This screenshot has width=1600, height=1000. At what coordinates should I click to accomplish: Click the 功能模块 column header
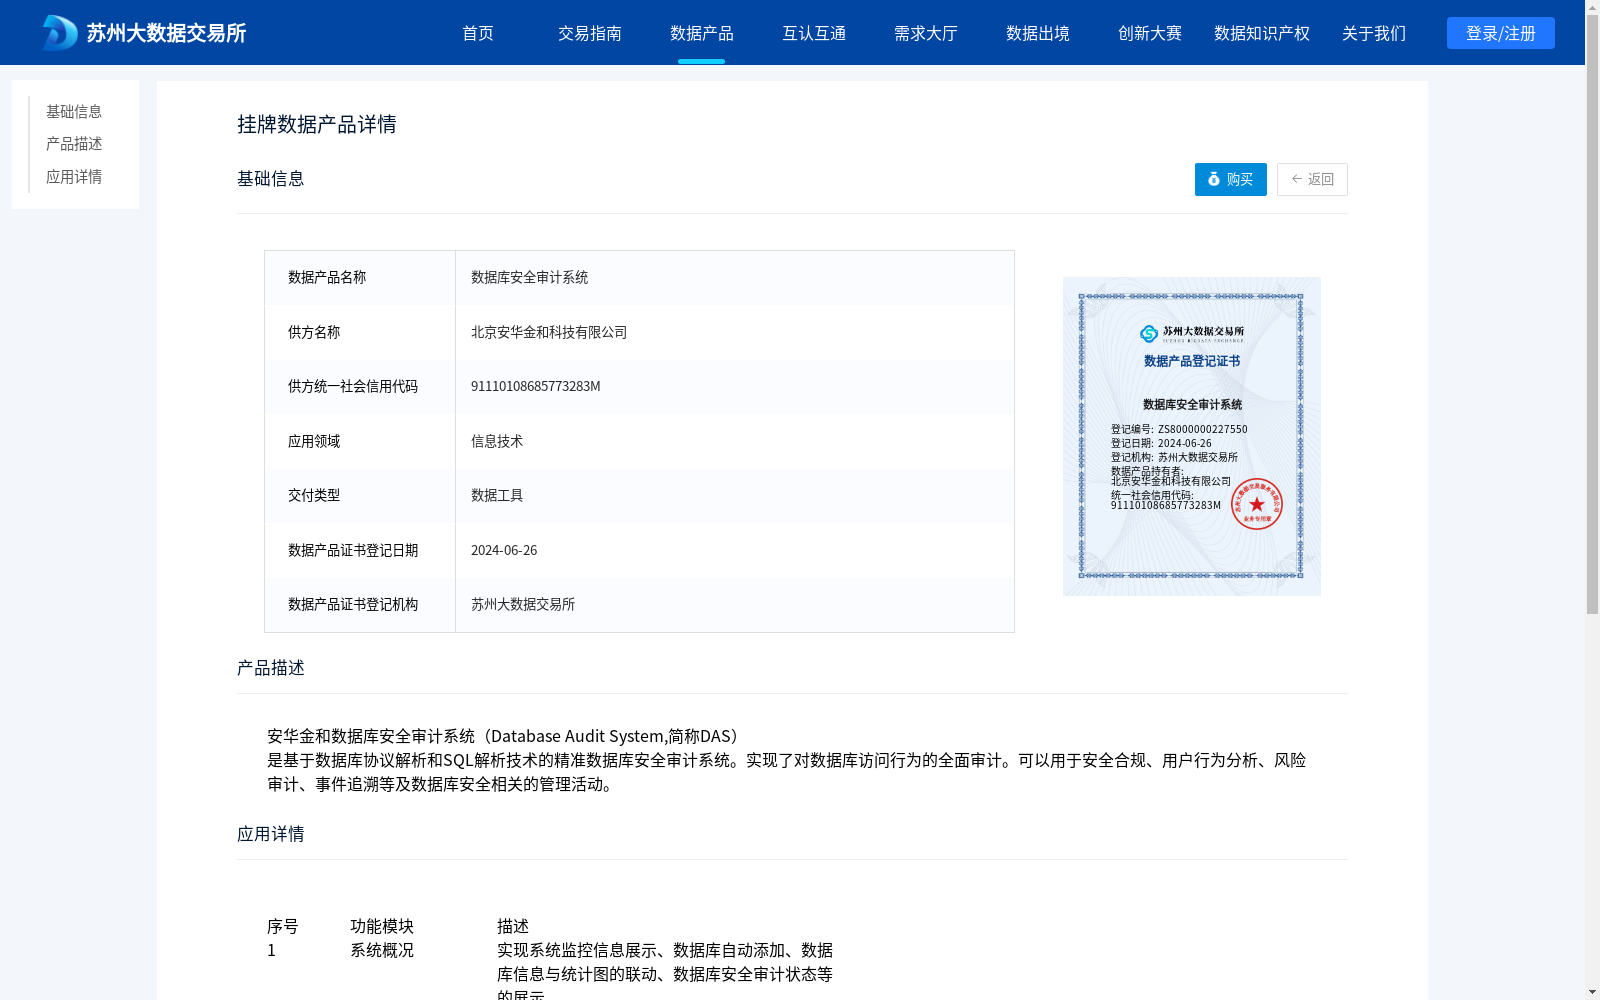pos(382,926)
